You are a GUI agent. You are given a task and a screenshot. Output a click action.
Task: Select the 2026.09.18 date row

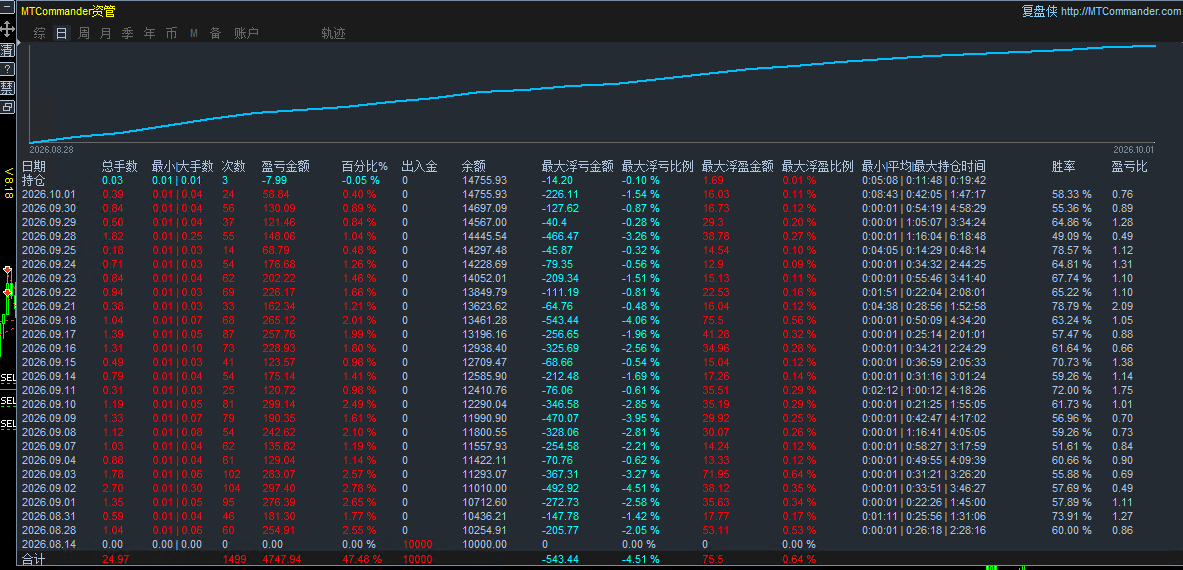(49, 320)
